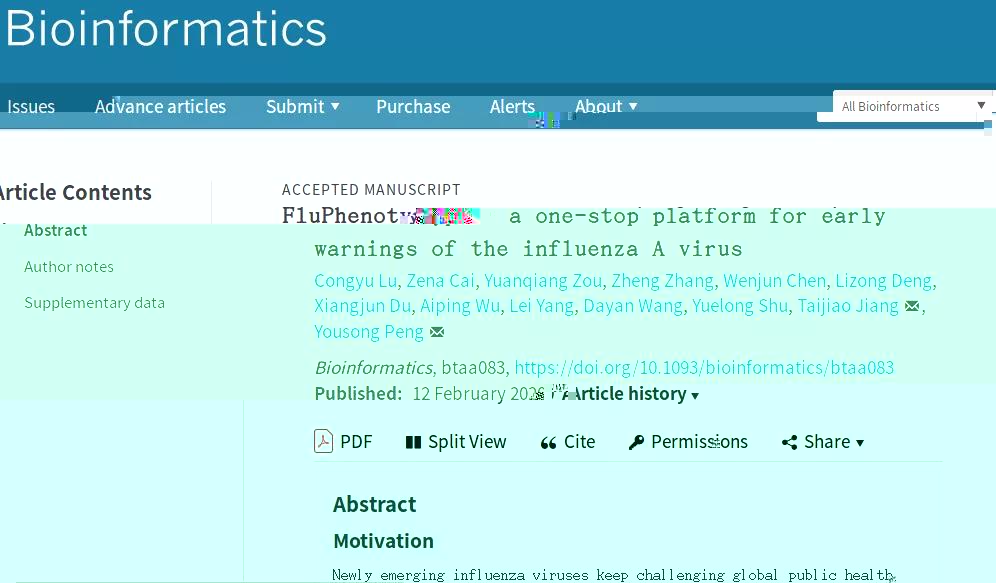Screen dimensions: 996x583
Task: Jump to Supplementary data section
Action: 94,303
